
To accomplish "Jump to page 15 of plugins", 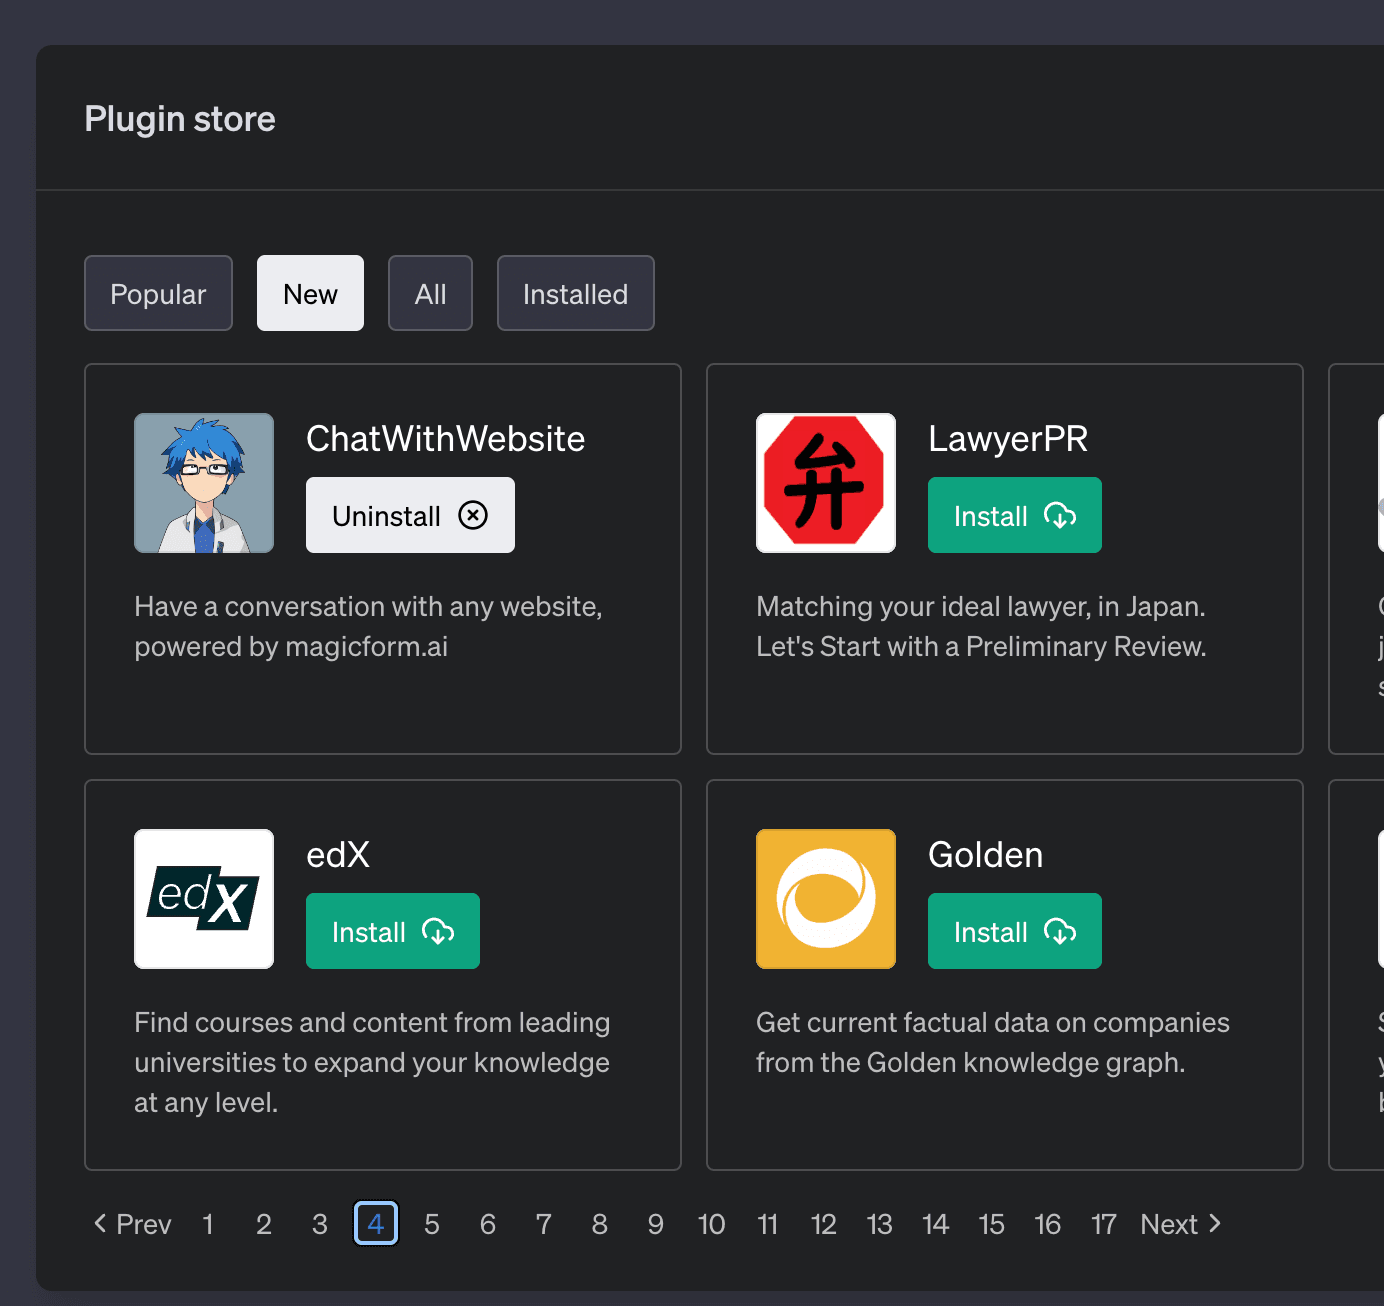I will [992, 1224].
